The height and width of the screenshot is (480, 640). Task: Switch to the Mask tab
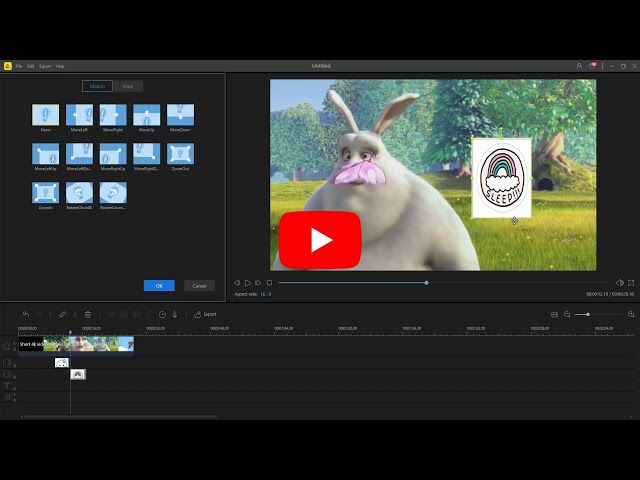point(128,86)
